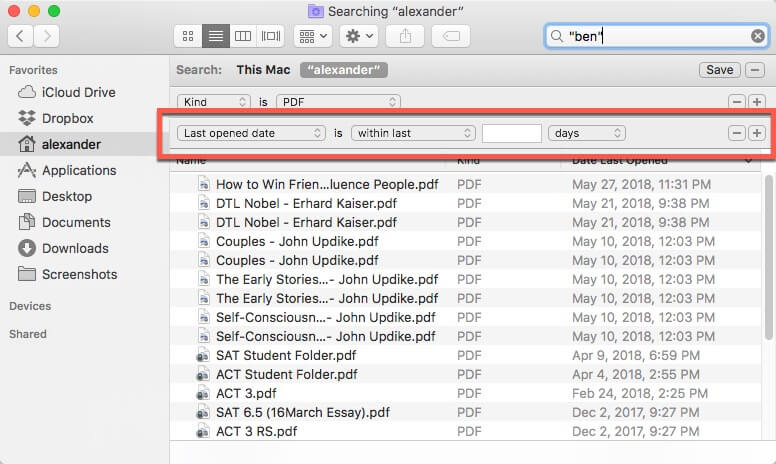The image size is (776, 464).
Task: Switch to icon view
Action: (188, 36)
